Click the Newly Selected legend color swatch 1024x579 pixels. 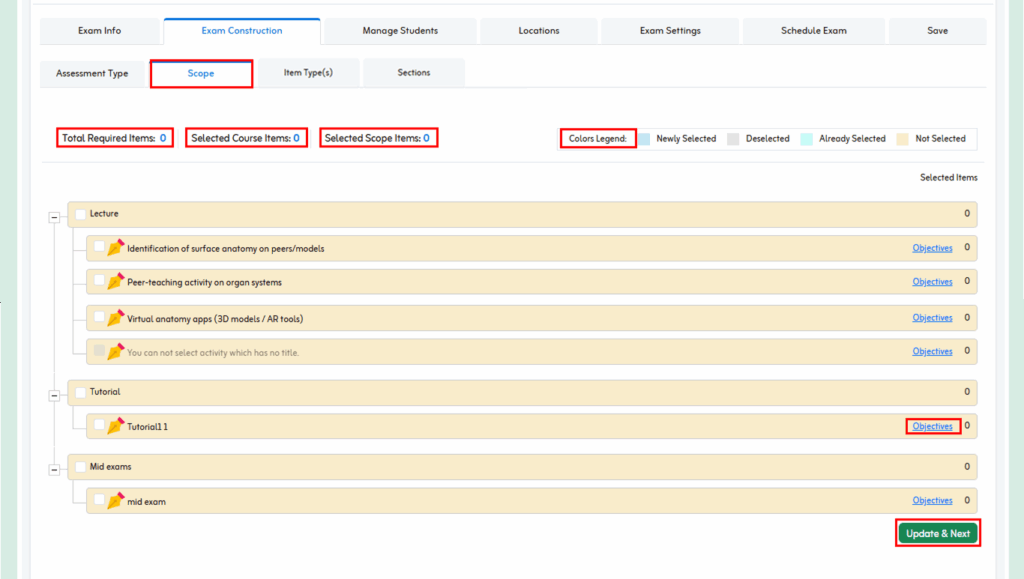[645, 139]
